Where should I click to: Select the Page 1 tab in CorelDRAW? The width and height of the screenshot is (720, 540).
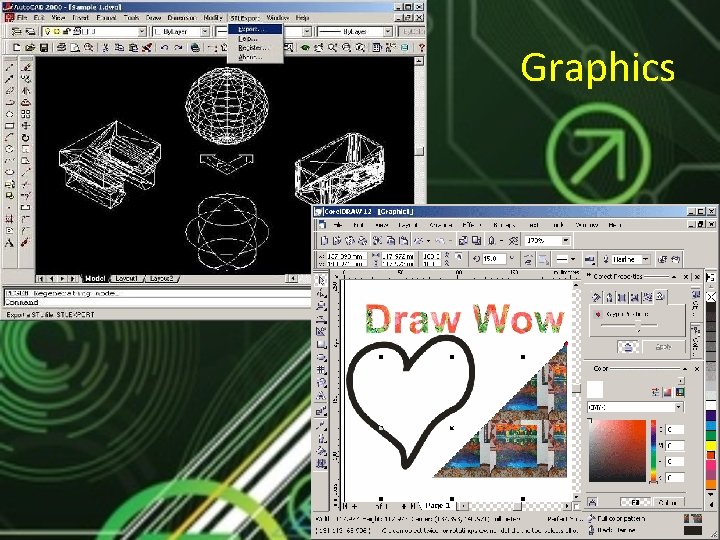click(438, 506)
